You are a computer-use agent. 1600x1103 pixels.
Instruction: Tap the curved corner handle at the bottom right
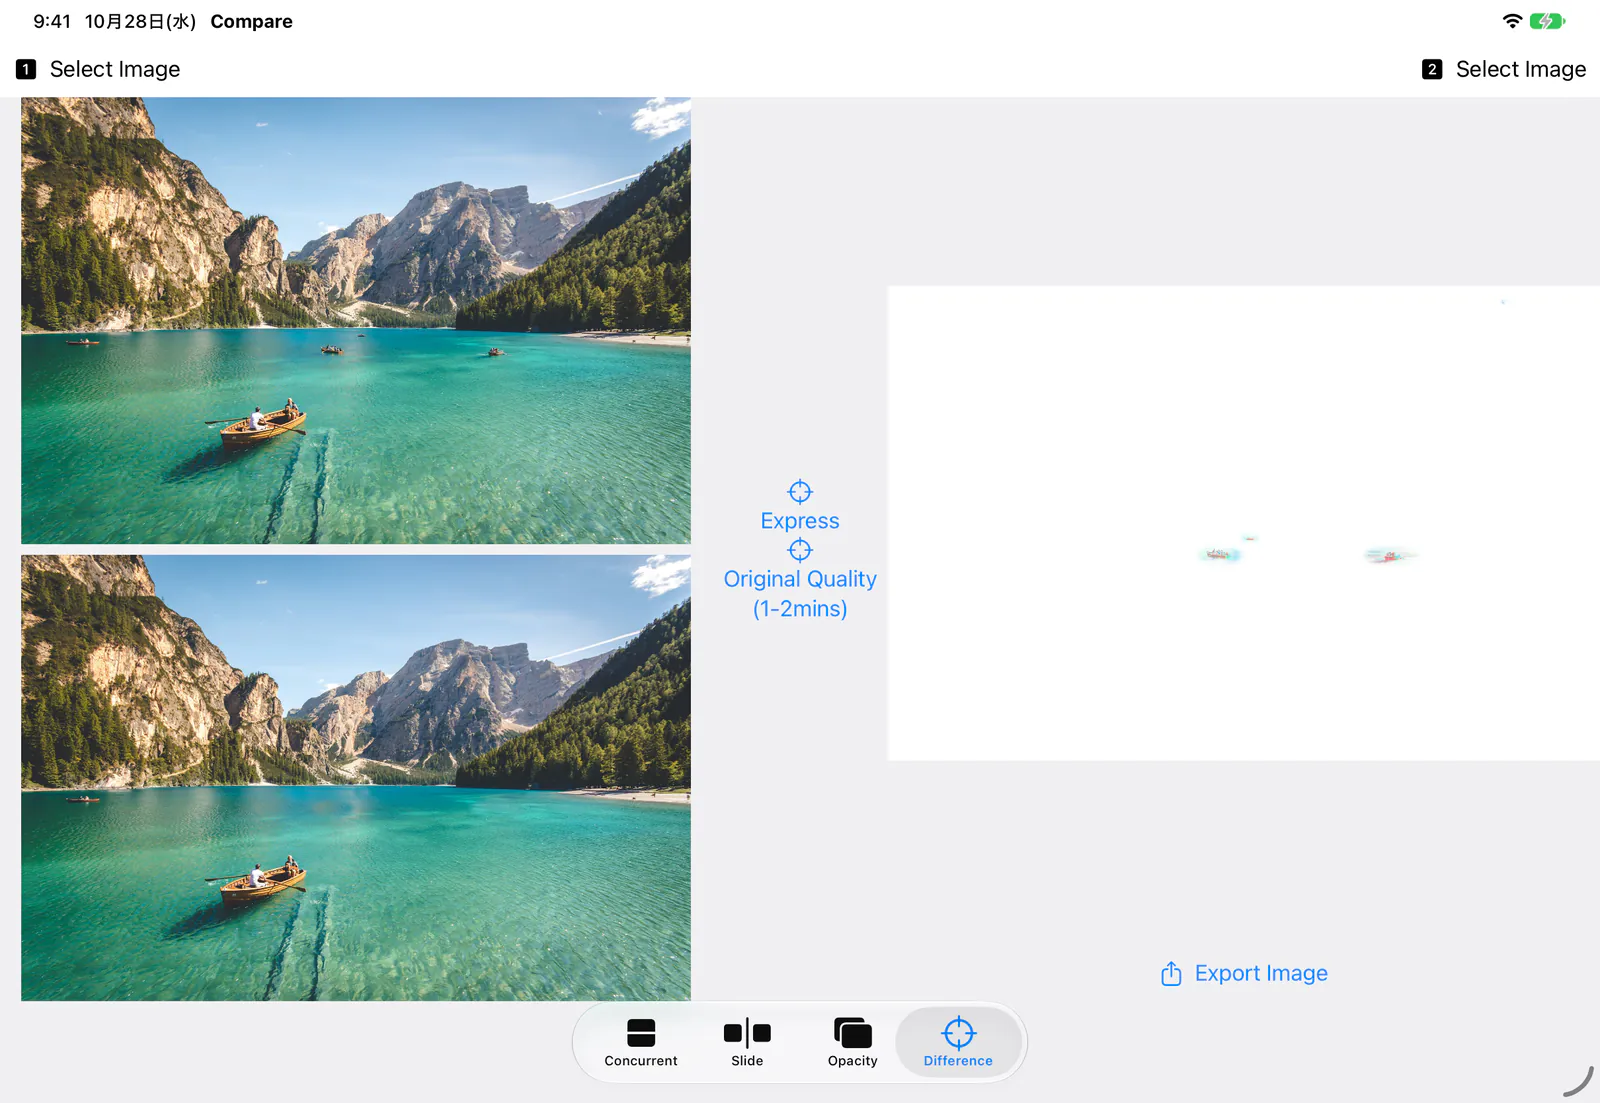click(1578, 1081)
